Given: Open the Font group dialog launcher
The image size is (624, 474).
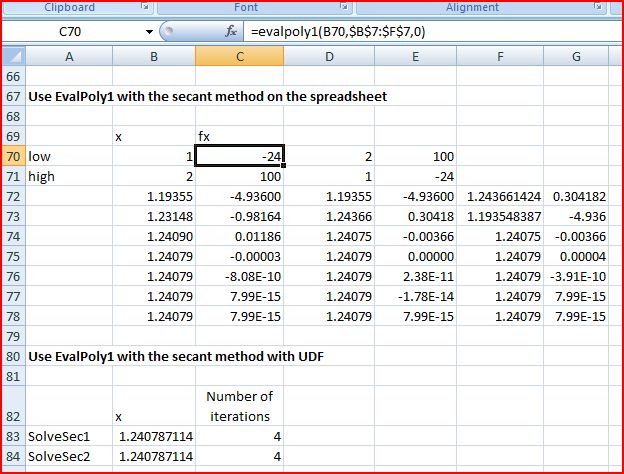Looking at the screenshot, I should click(x=344, y=6).
